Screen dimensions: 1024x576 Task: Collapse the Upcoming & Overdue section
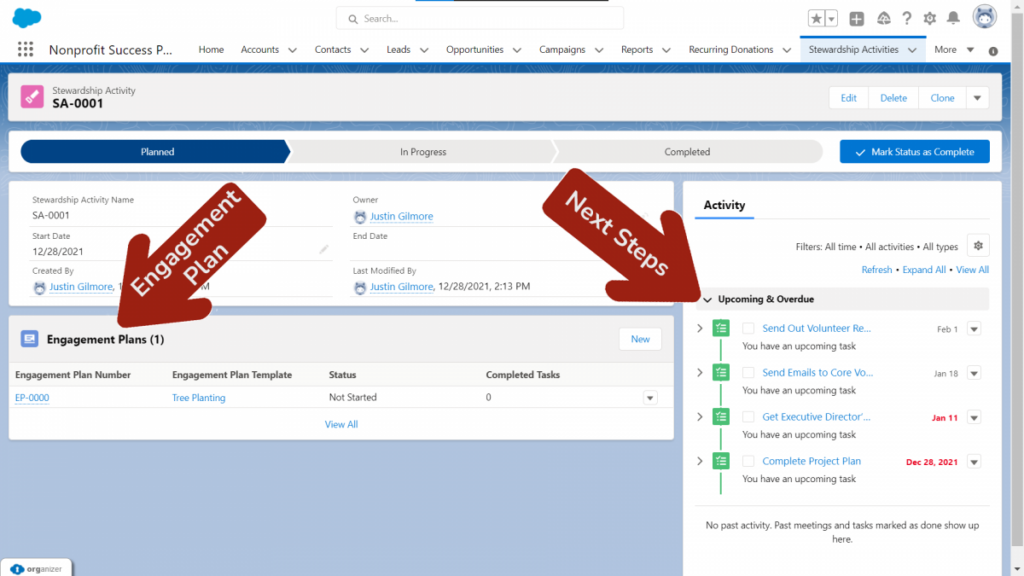[707, 299]
